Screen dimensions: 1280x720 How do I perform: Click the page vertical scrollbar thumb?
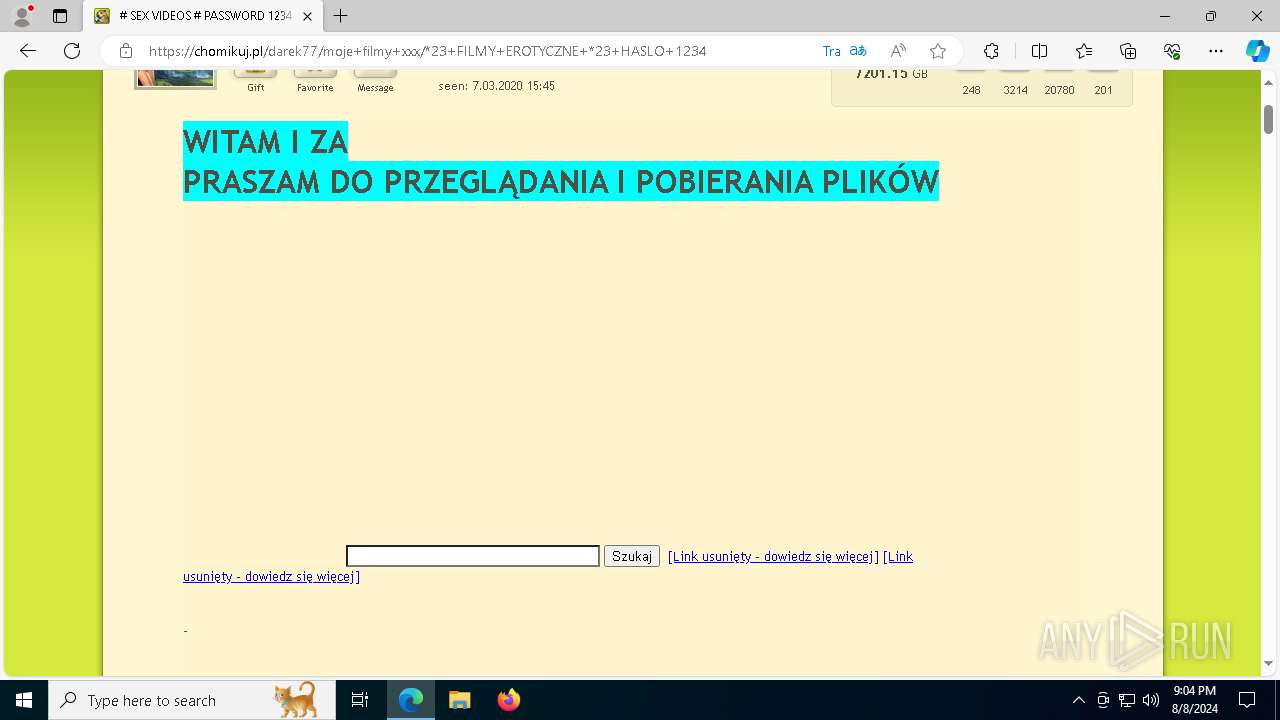pos(1268,118)
